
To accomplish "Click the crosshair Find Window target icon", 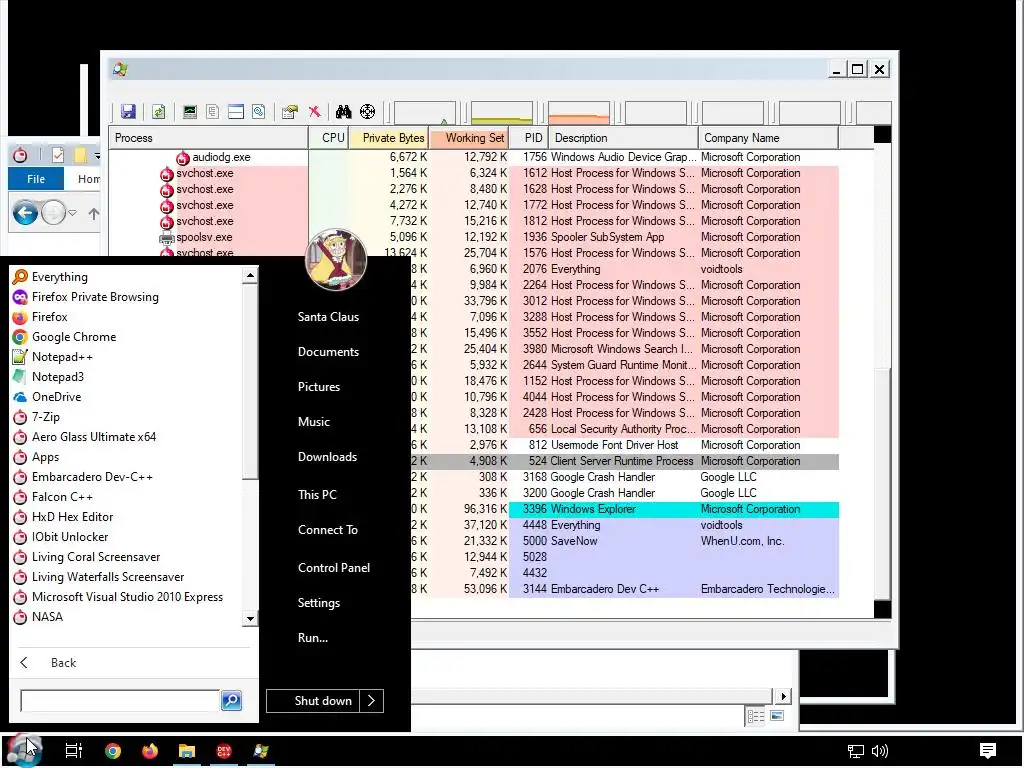I will pos(368,112).
